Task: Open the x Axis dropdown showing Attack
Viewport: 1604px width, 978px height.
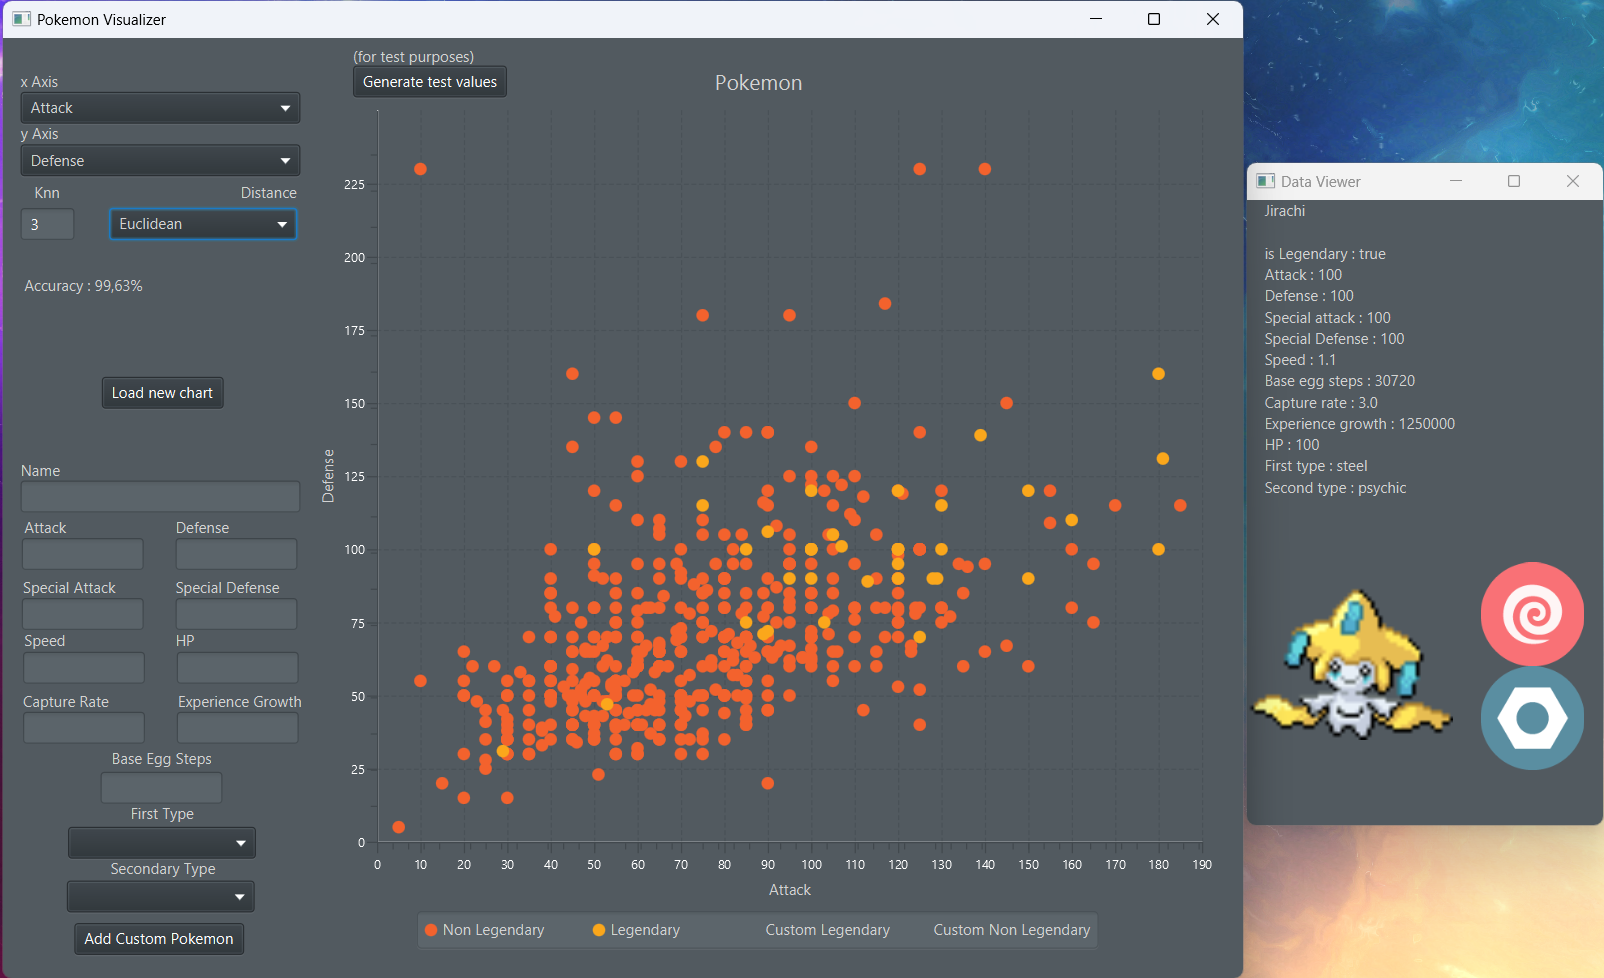Action: tap(159, 107)
